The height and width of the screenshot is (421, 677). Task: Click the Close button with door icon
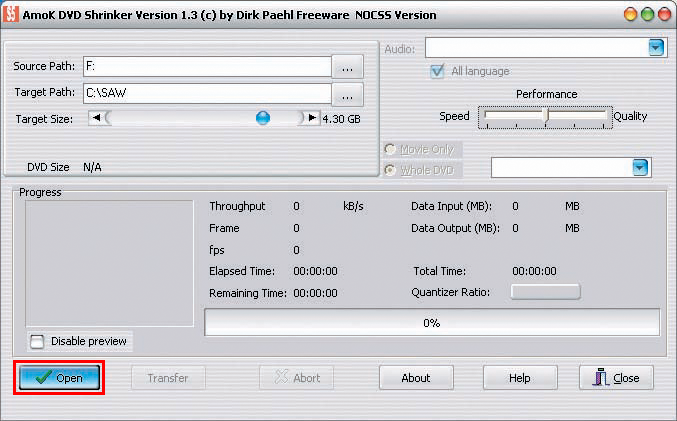pyautogui.click(x=616, y=378)
